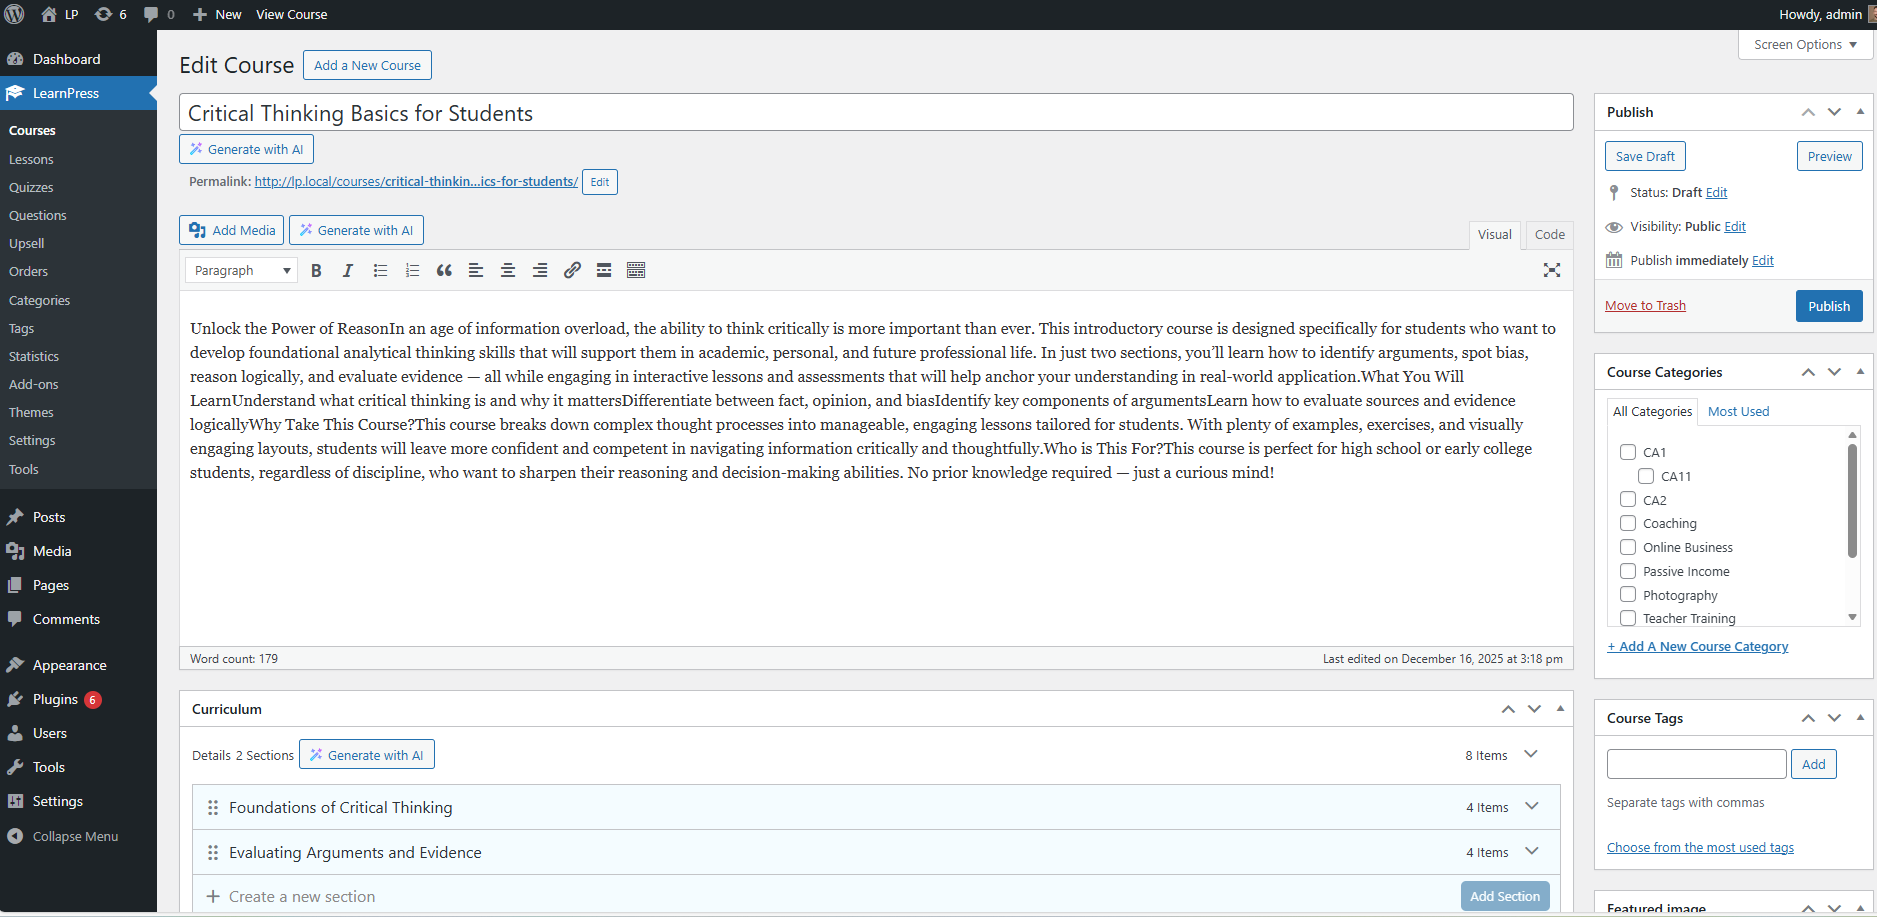
Task: Click the Course Tags input field
Action: (x=1696, y=764)
